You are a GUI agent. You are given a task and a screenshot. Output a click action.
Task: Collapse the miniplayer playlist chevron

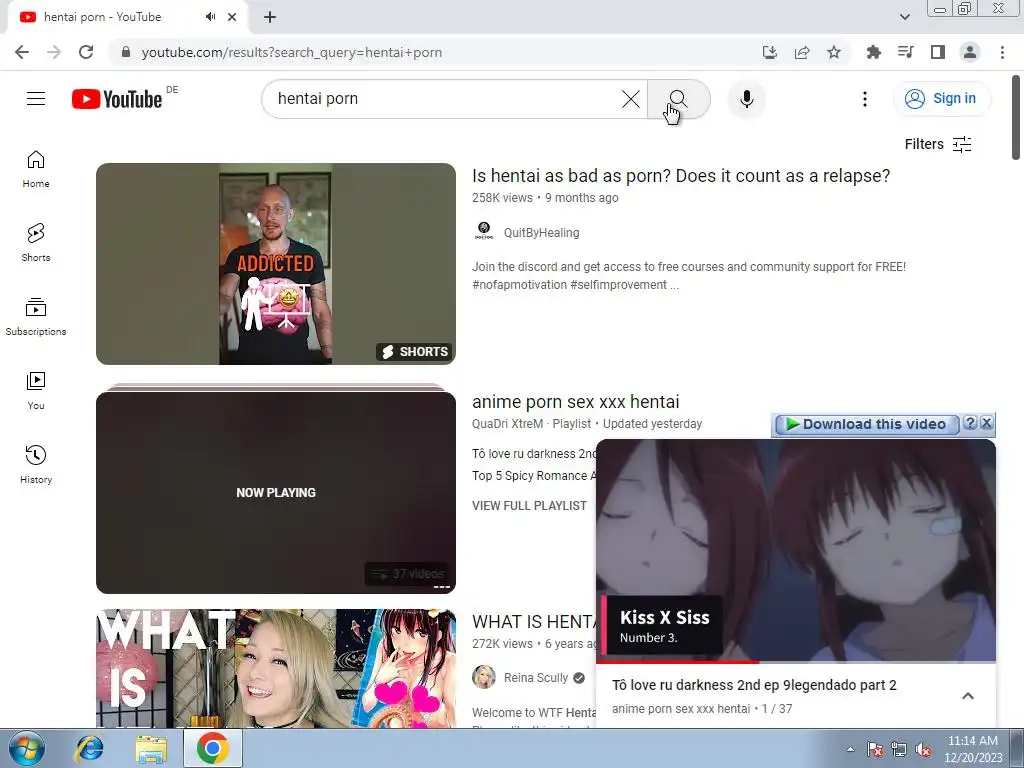click(968, 696)
